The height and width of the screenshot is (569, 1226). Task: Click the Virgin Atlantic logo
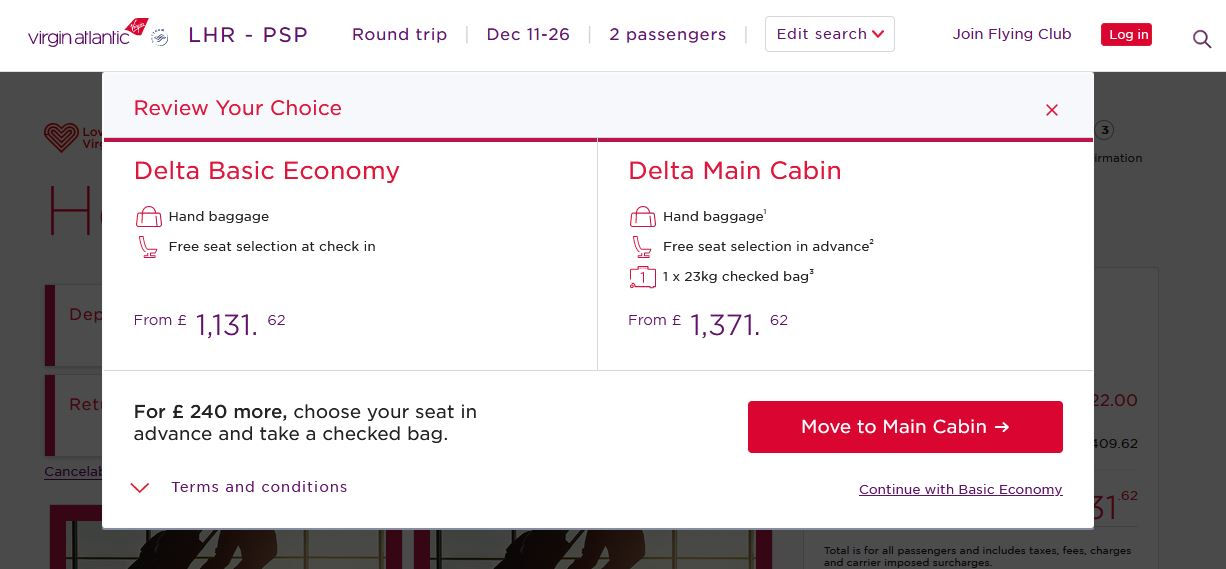(88, 34)
